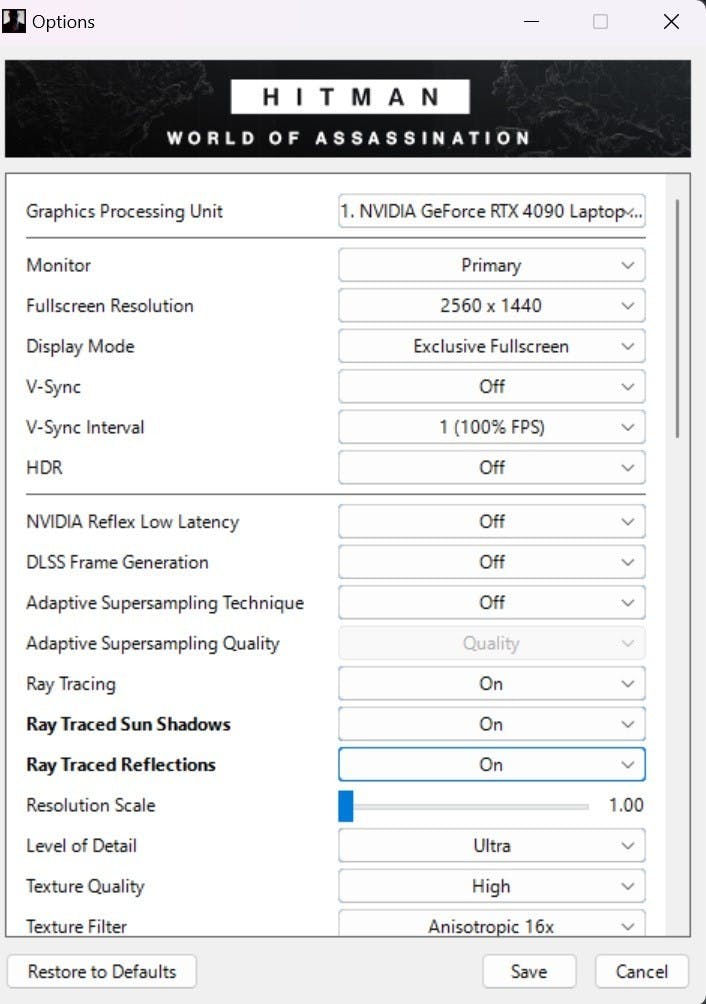Open the Graphics Processing Unit dropdown
This screenshot has width=706, height=1004.
tap(492, 211)
